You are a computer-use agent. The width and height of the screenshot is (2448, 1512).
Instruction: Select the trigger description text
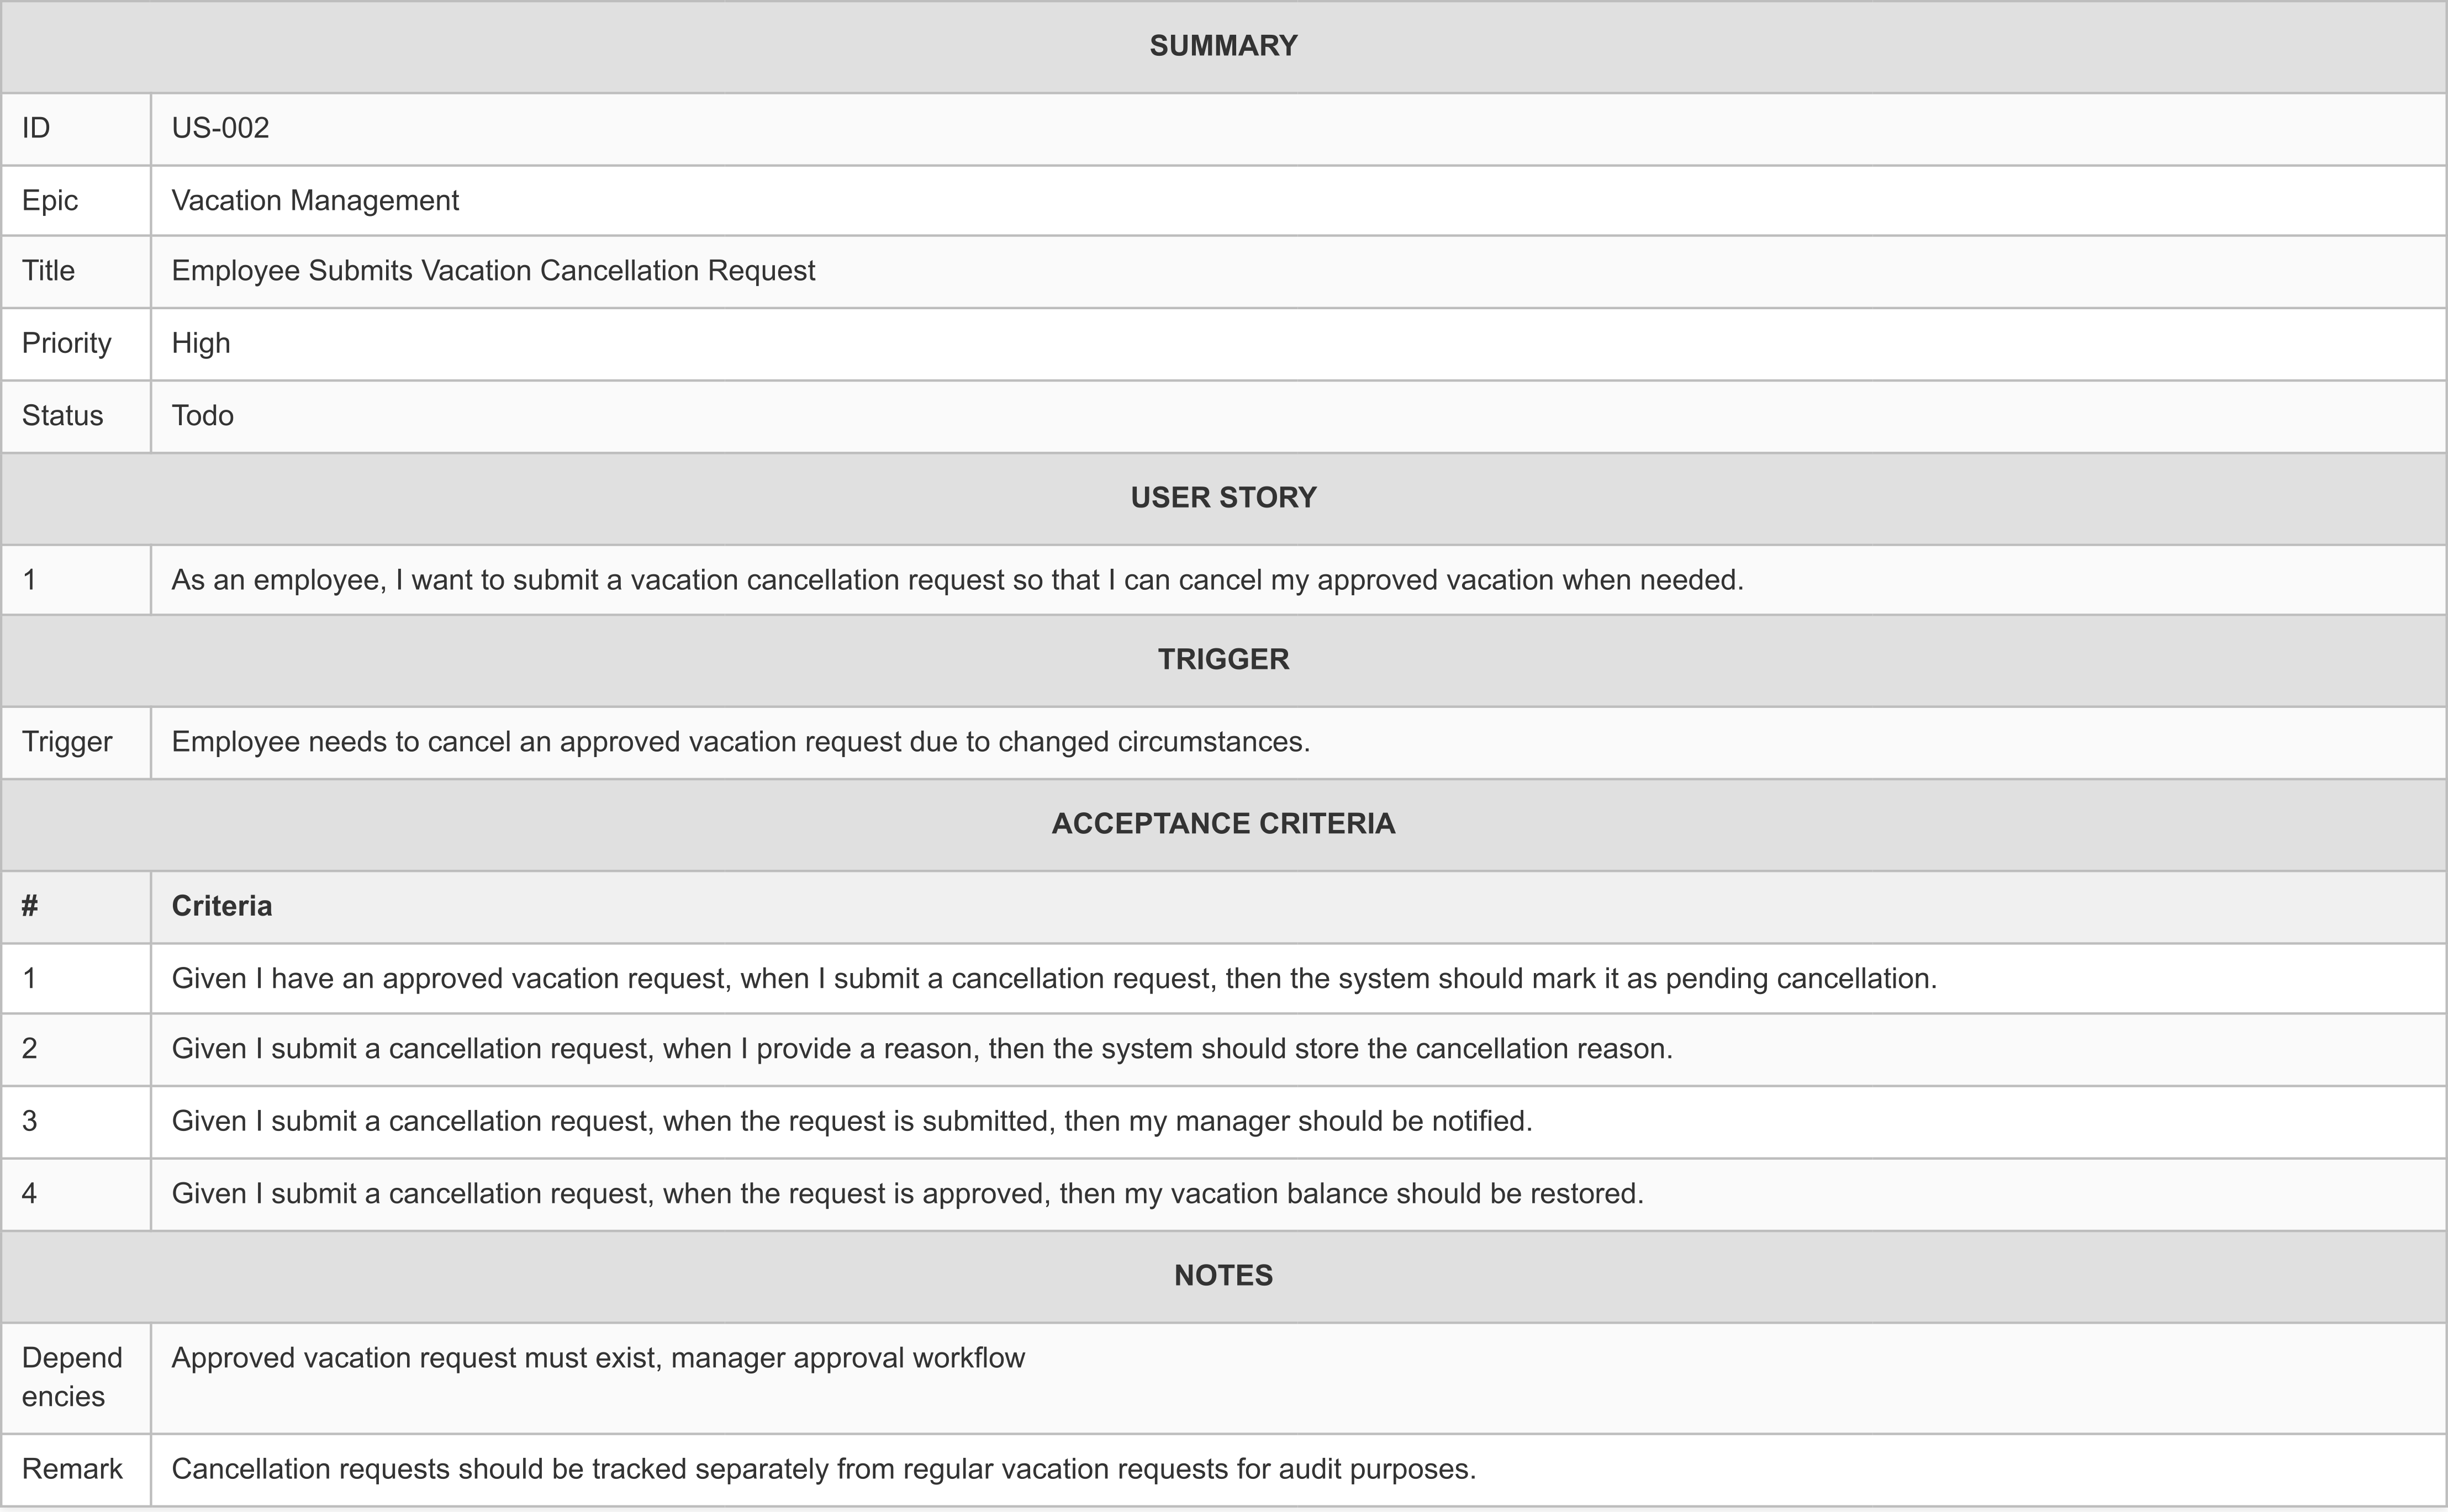click(x=740, y=742)
